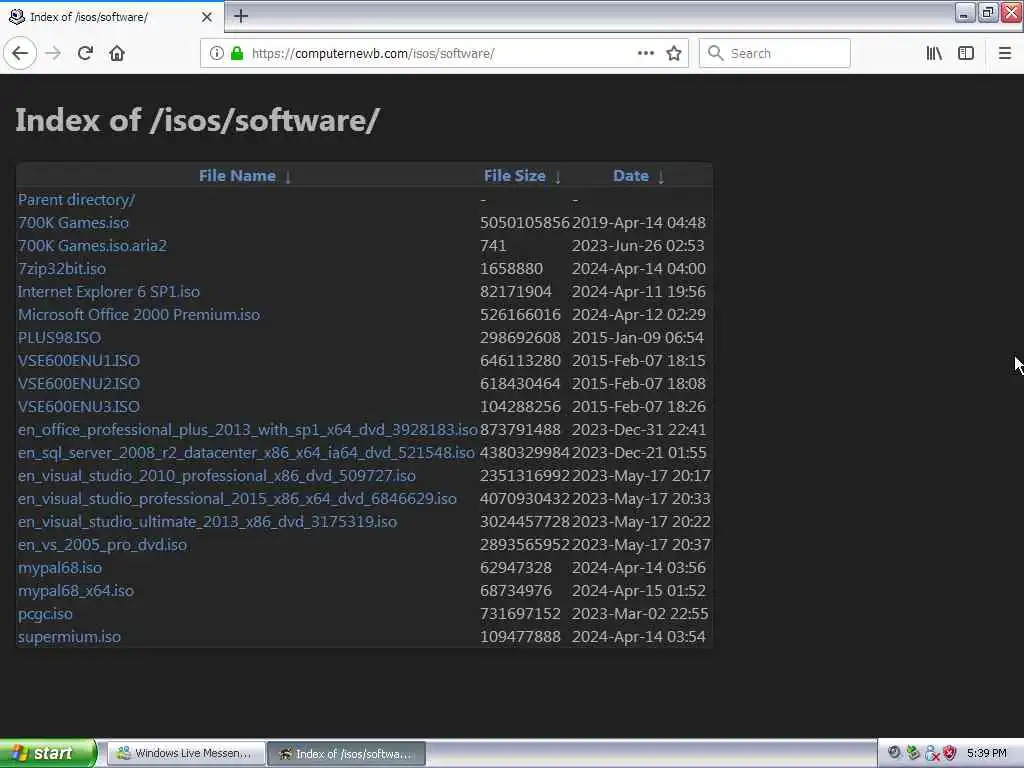Reload the current page

[85, 53]
